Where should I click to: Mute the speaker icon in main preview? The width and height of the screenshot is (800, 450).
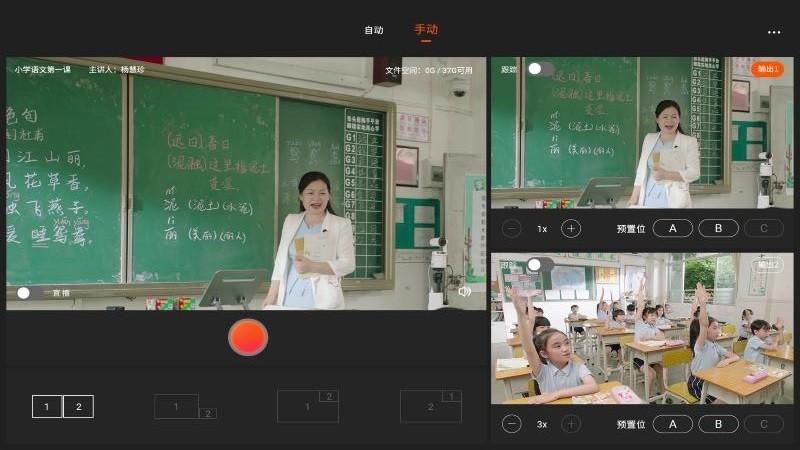pos(464,291)
